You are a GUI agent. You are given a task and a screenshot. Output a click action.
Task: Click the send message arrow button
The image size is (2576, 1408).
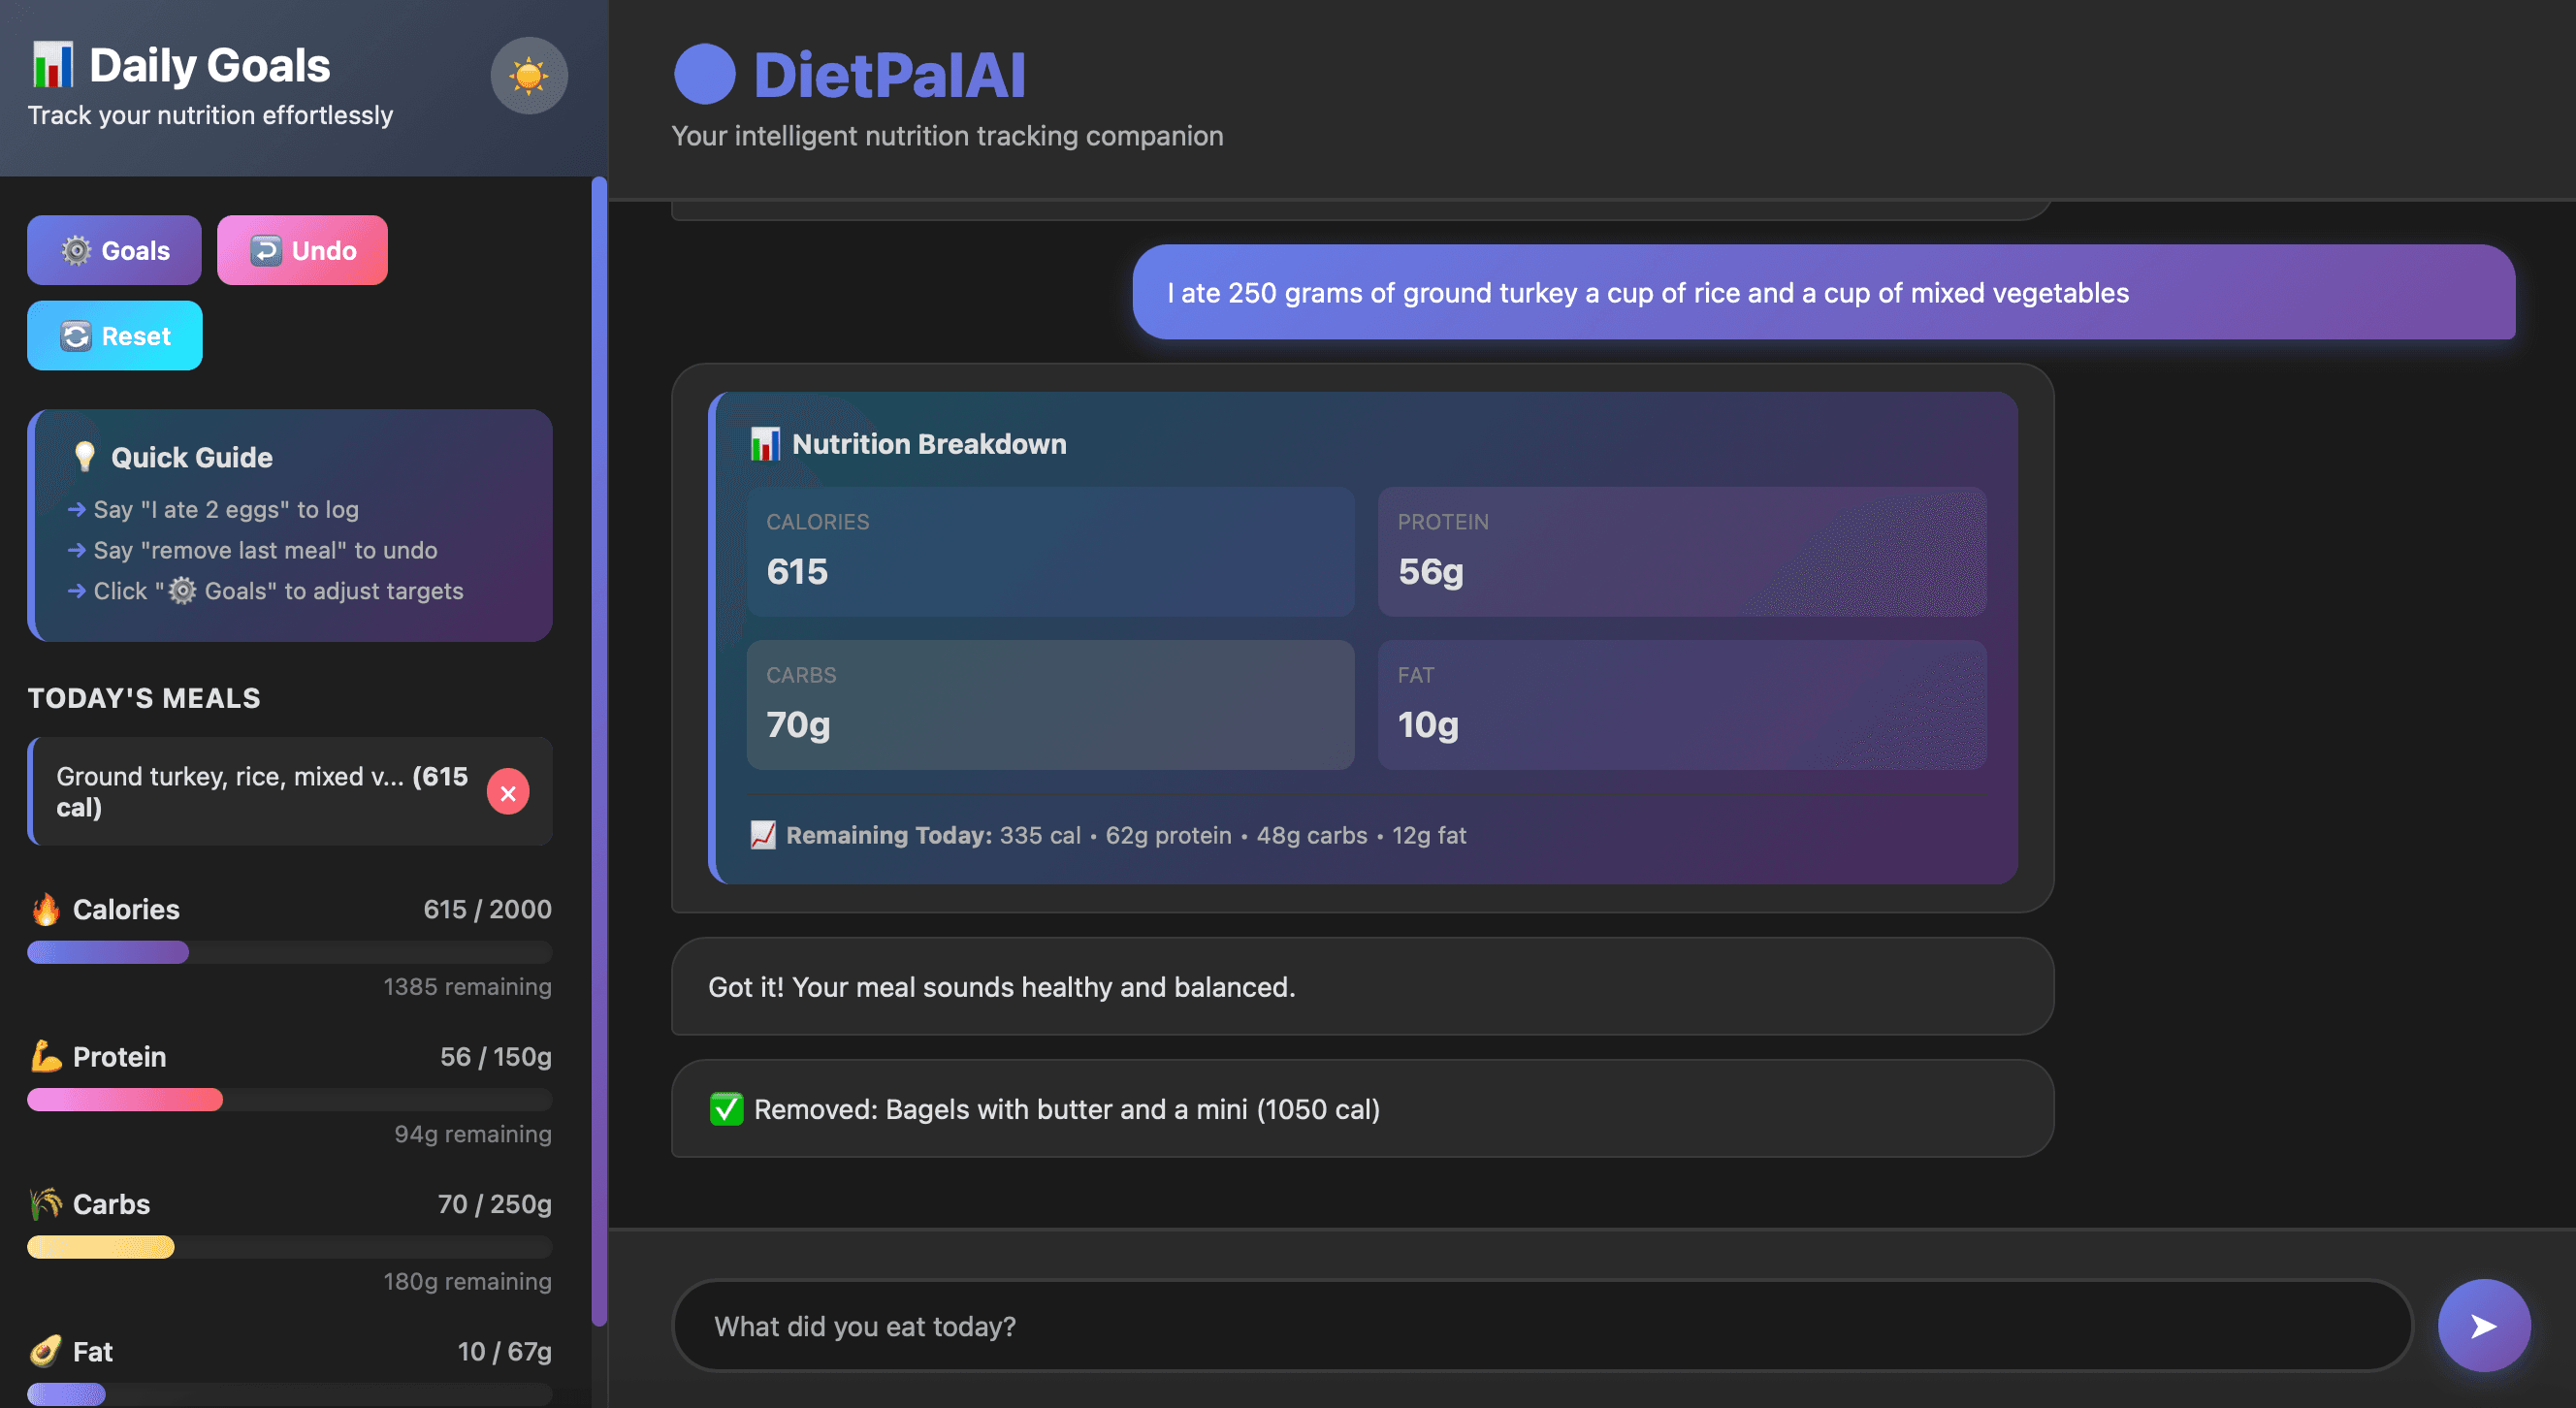tap(2483, 1326)
